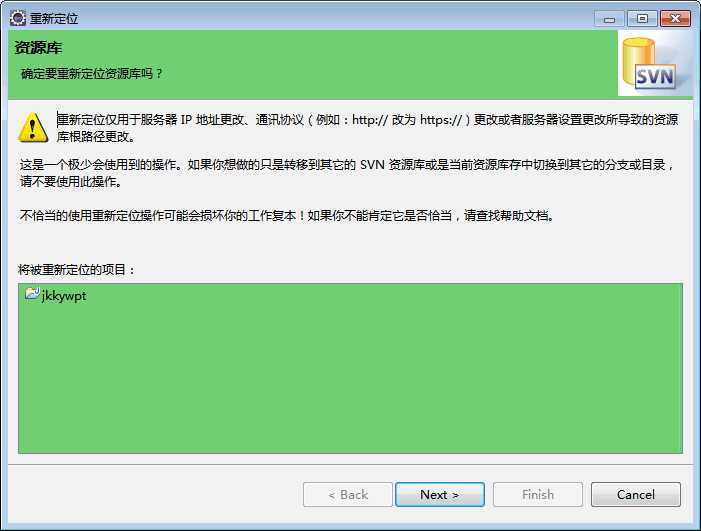Click the Eclipse gear icon in title bar
Viewport: 701px width, 531px height.
pos(18,18)
